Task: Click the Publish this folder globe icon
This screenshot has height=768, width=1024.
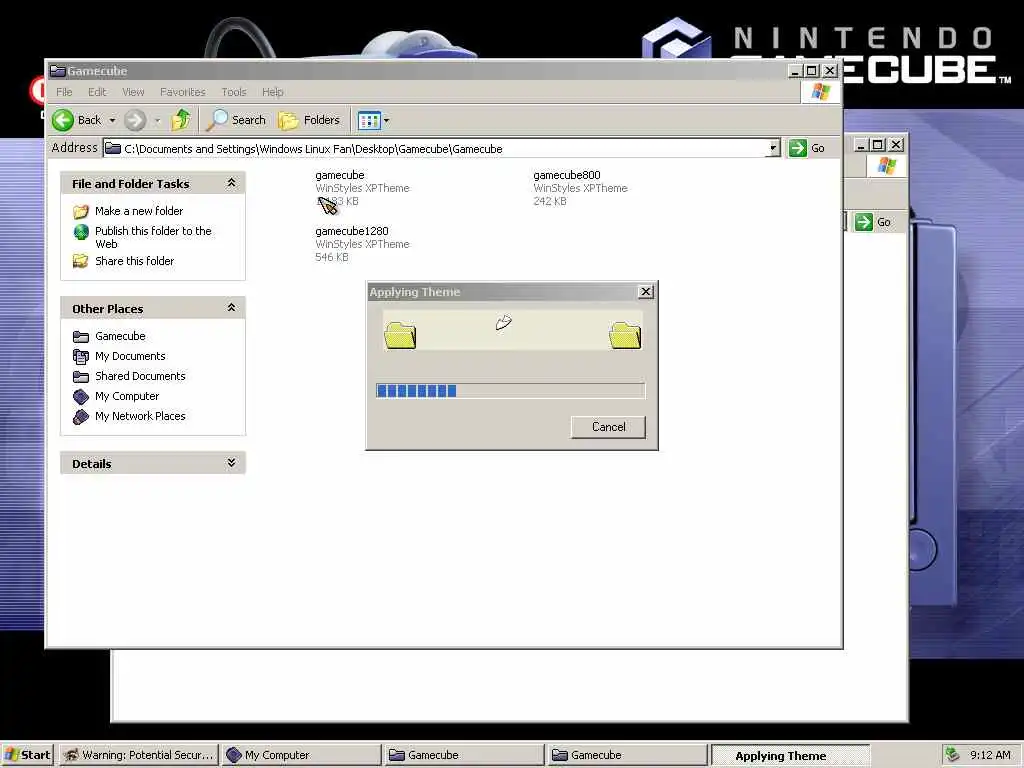Action: tap(81, 232)
